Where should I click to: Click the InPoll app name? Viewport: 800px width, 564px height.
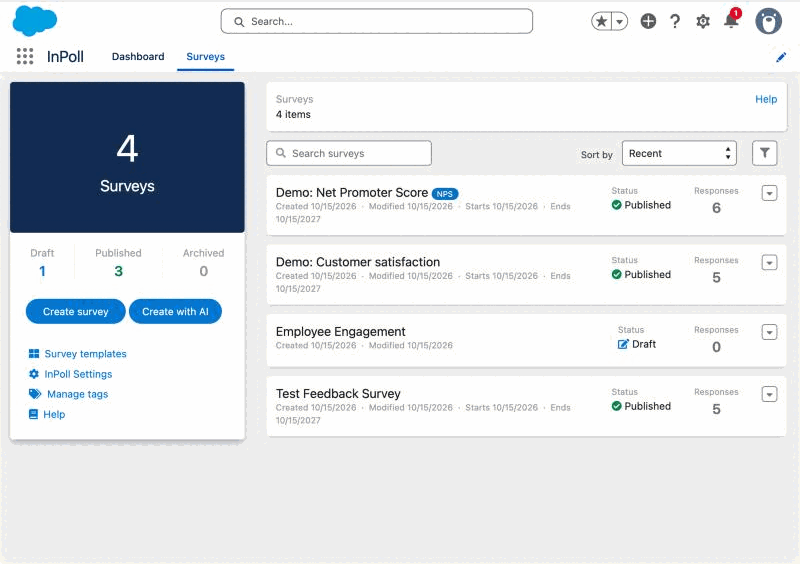[x=65, y=57]
